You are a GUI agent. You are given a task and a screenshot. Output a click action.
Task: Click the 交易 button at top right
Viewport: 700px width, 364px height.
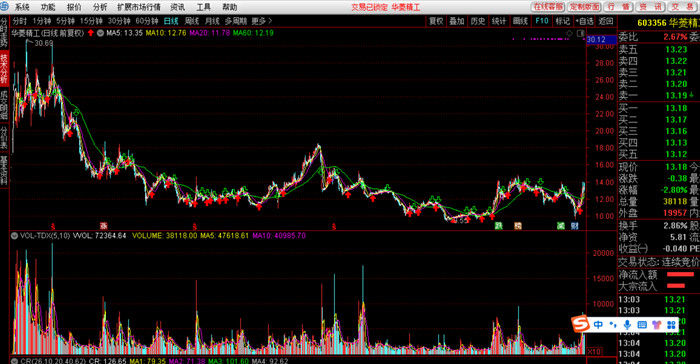pyautogui.click(x=682, y=7)
